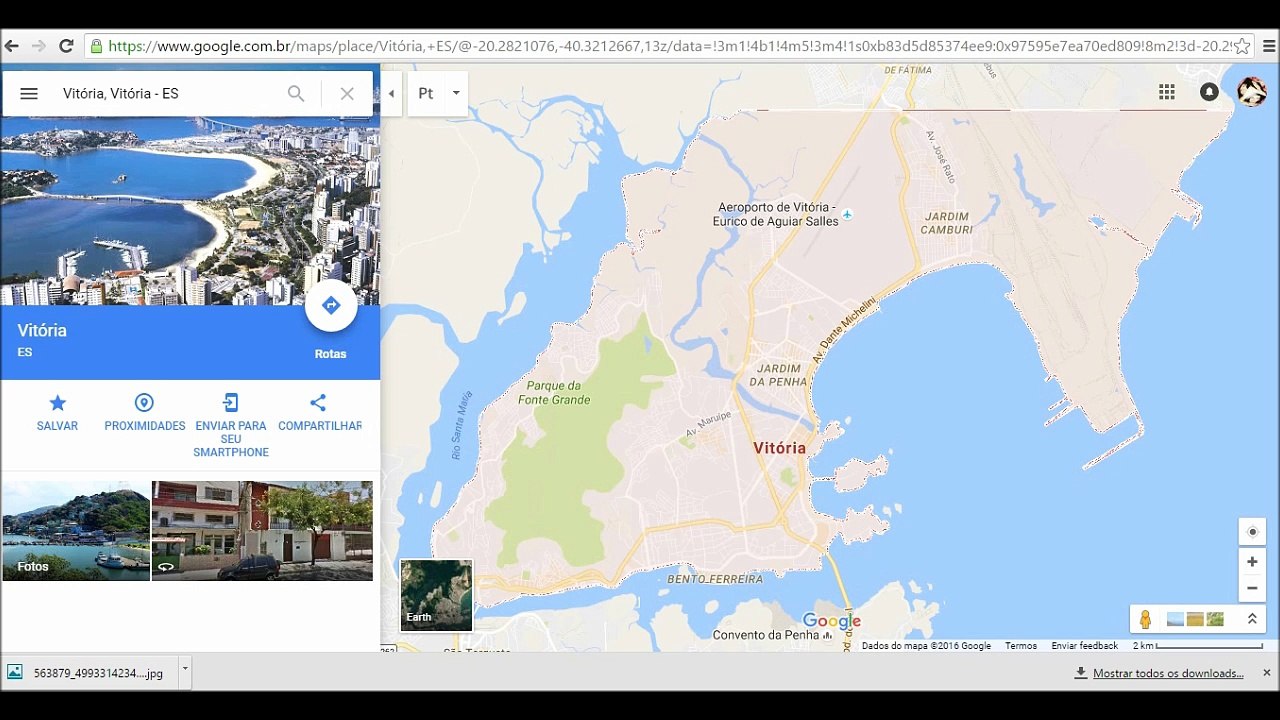1280x720 pixels.
Task: Open the Chrome menu button
Action: coord(1269,46)
